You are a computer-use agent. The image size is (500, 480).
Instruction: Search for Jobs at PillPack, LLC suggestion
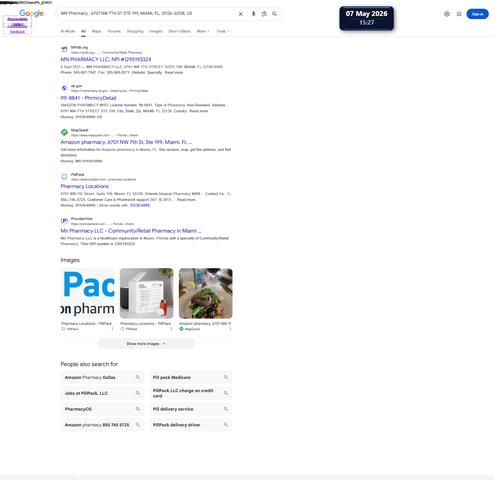pos(102,393)
